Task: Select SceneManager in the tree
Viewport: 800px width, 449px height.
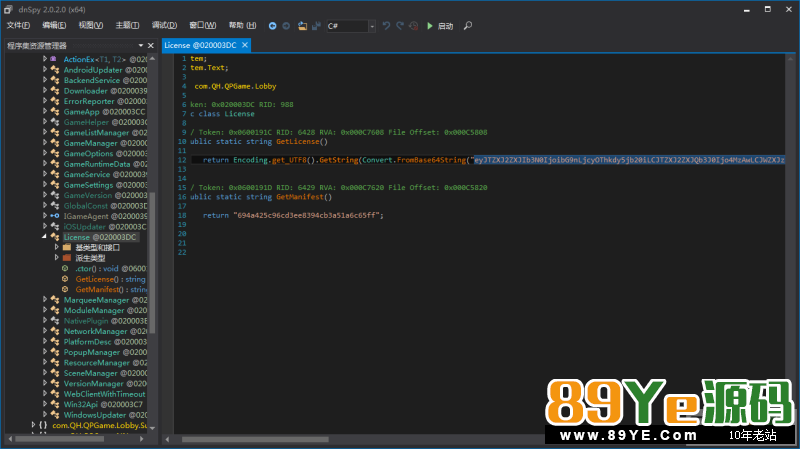Action: (105, 373)
